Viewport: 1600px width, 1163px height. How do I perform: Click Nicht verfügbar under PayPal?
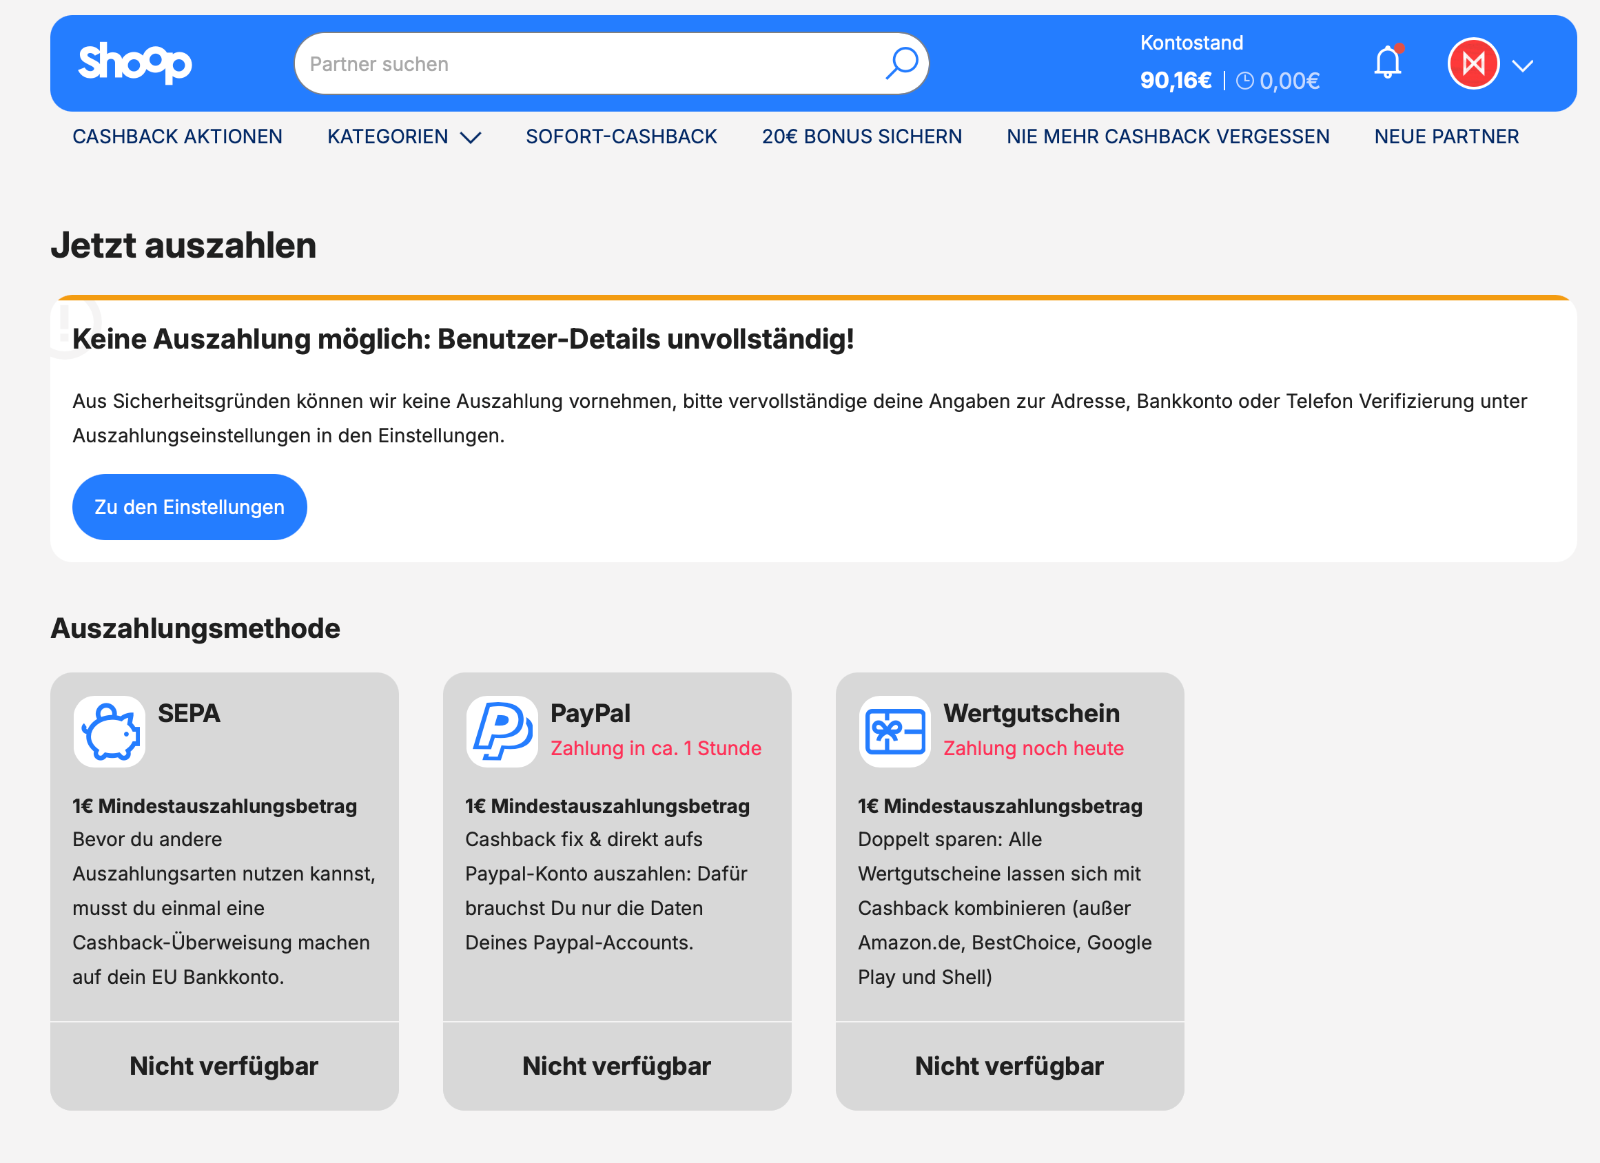tap(617, 1066)
